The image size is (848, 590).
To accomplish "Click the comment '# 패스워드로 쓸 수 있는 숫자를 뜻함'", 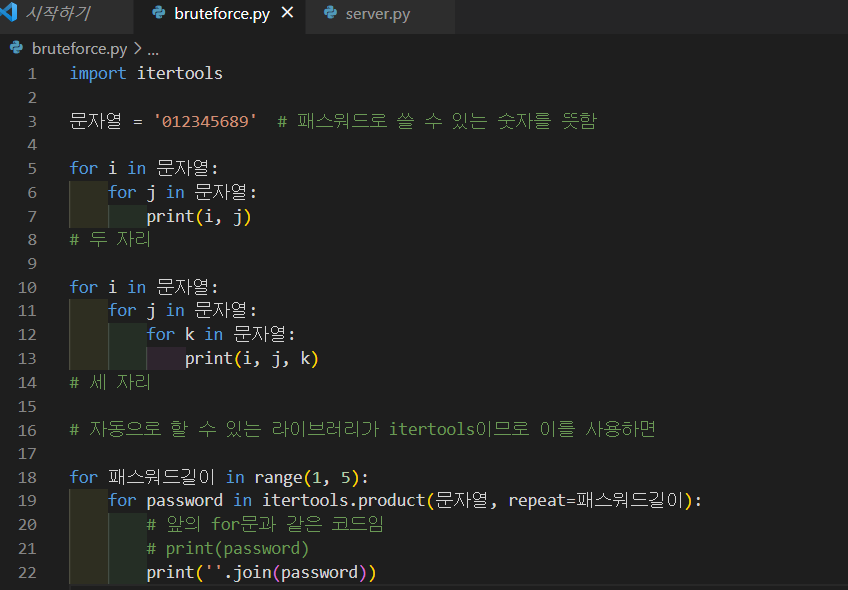I will click(438, 121).
